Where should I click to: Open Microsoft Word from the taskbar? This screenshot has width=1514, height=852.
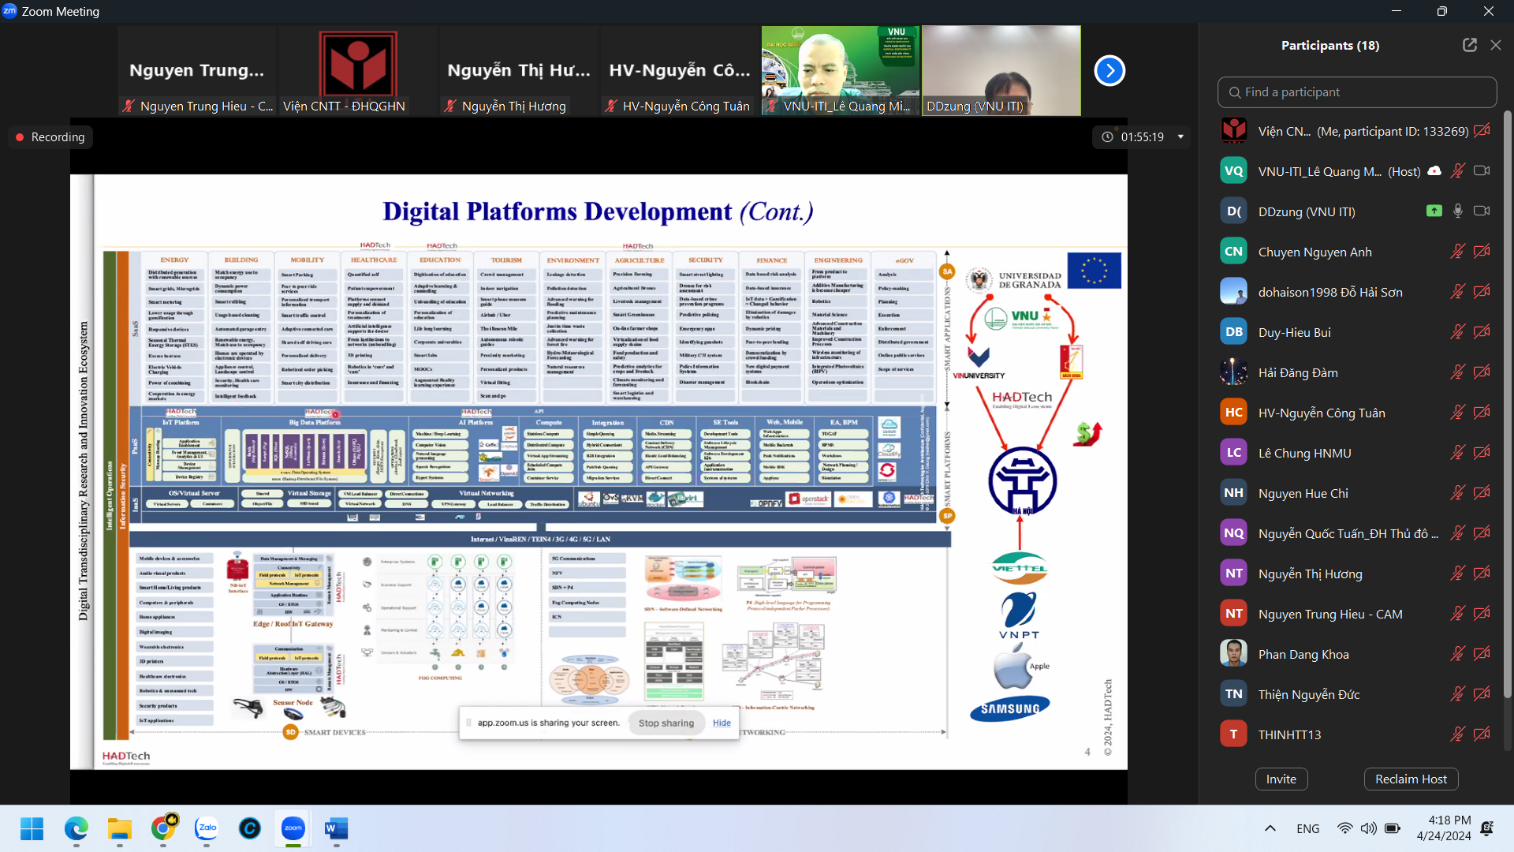pyautogui.click(x=336, y=828)
